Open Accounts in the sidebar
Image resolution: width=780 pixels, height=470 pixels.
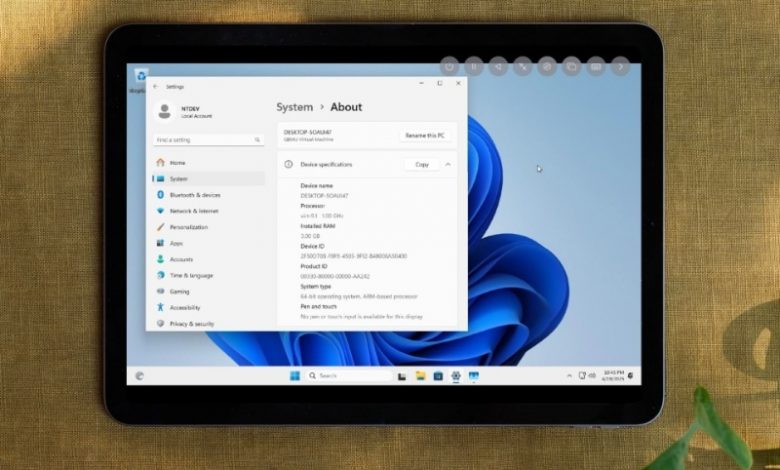coord(208,259)
